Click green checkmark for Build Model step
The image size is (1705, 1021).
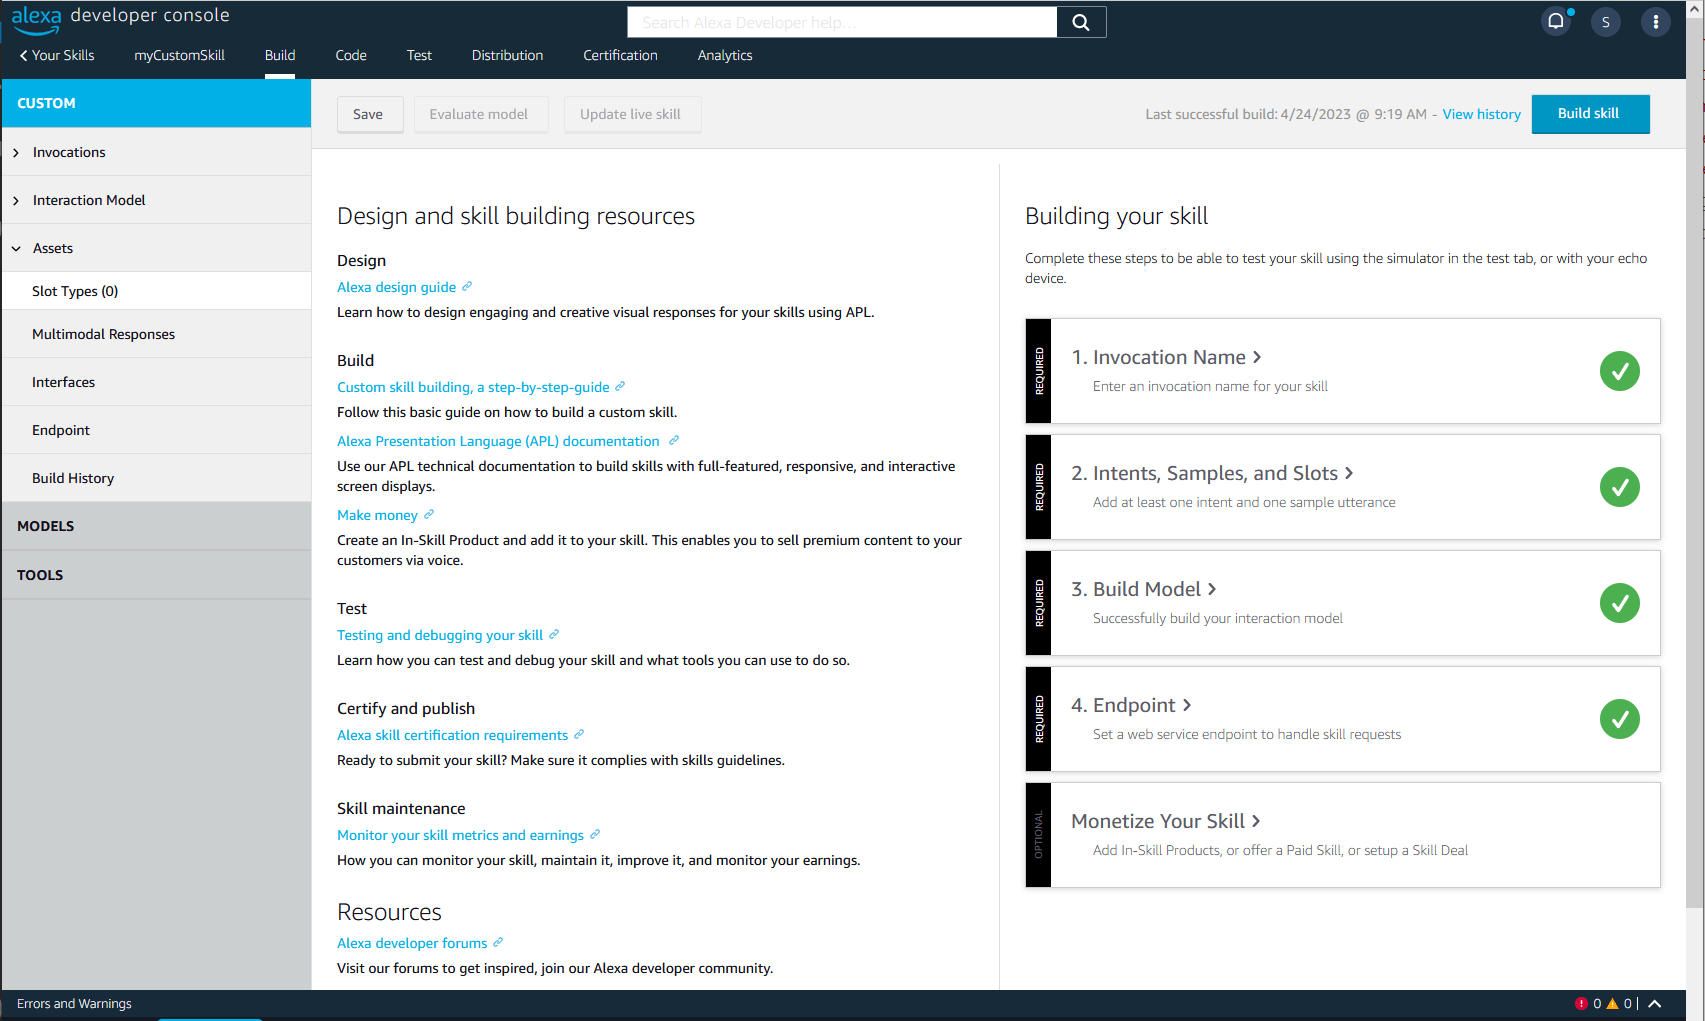point(1619,603)
